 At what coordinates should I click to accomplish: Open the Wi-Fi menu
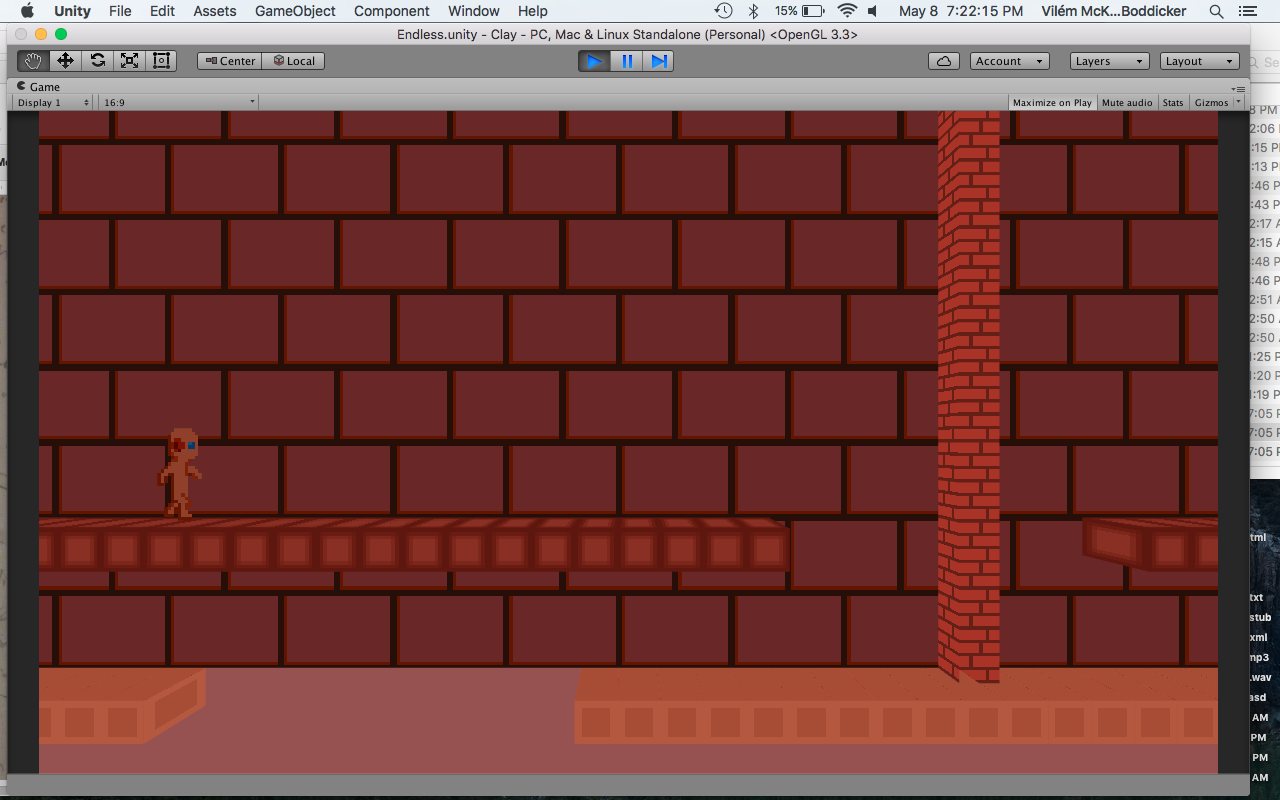pos(847,11)
